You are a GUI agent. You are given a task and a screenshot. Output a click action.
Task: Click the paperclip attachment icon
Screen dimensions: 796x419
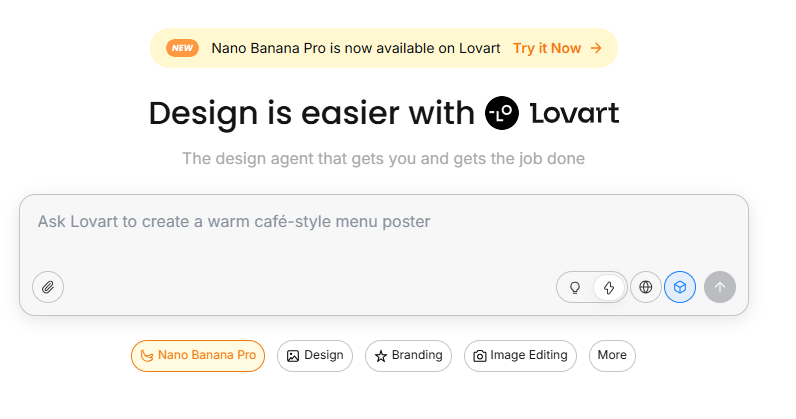tap(48, 287)
